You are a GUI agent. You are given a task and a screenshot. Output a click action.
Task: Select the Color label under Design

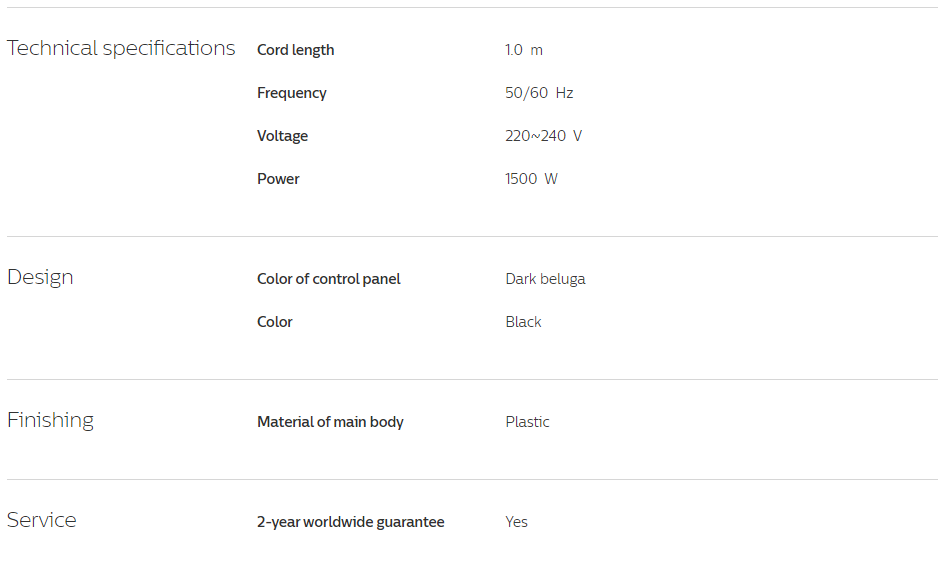click(275, 322)
